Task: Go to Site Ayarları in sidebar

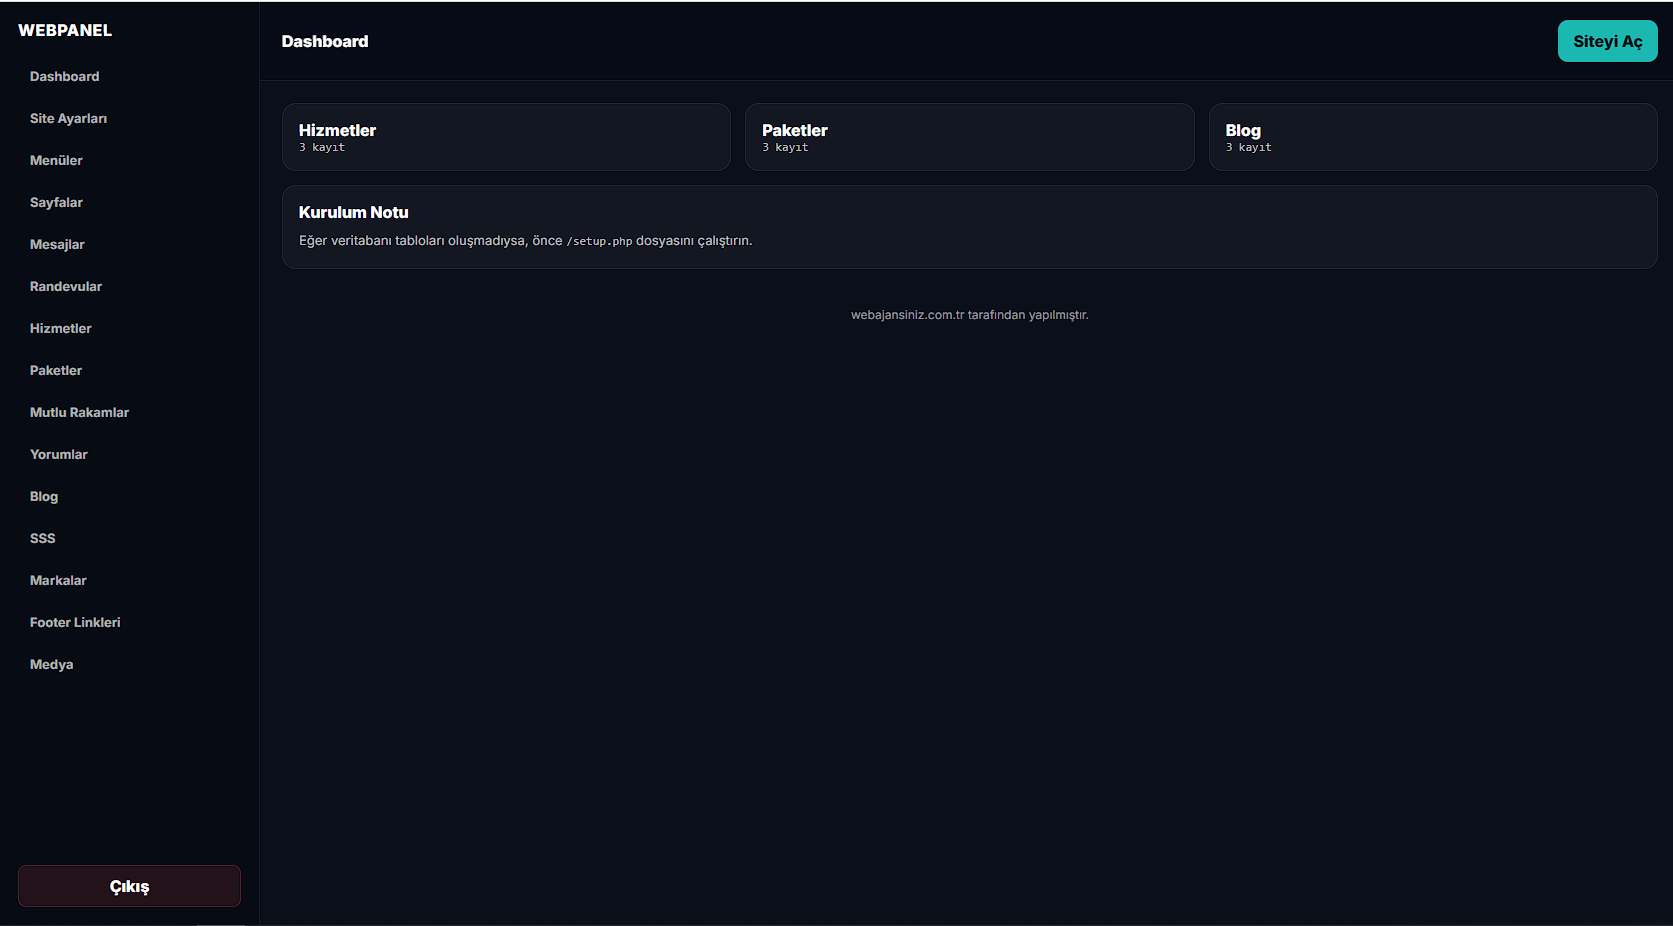Action: 68,119
